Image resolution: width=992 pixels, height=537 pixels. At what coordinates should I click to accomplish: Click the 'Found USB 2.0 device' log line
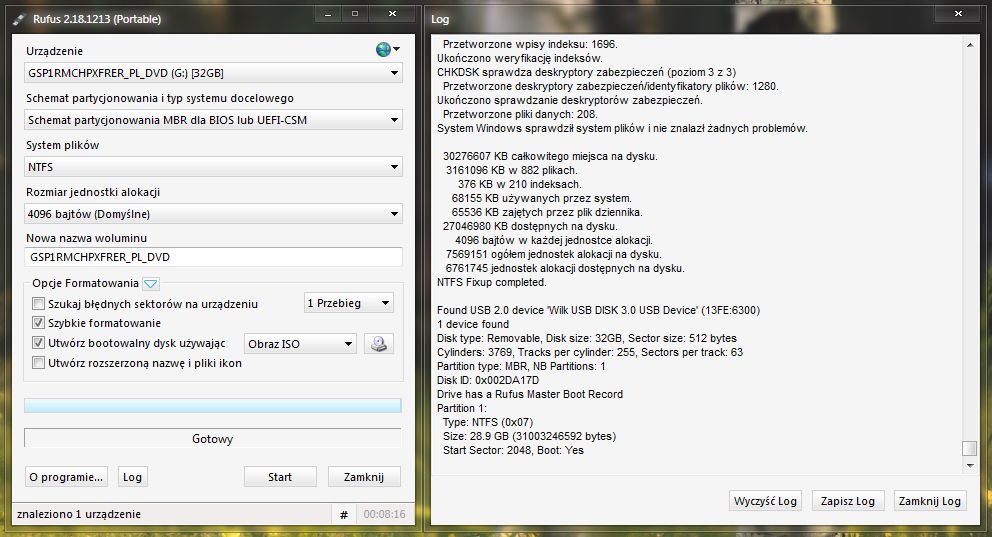click(598, 310)
